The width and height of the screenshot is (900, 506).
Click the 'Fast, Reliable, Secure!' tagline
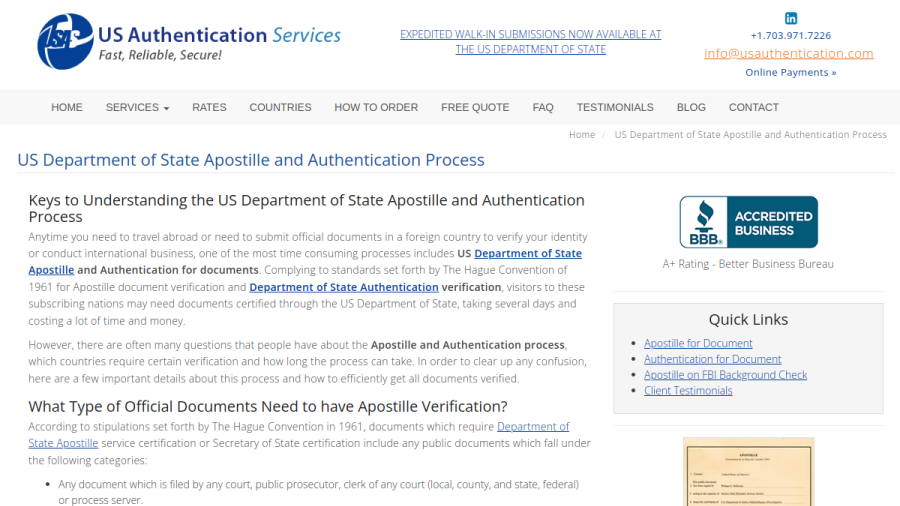[x=160, y=55]
